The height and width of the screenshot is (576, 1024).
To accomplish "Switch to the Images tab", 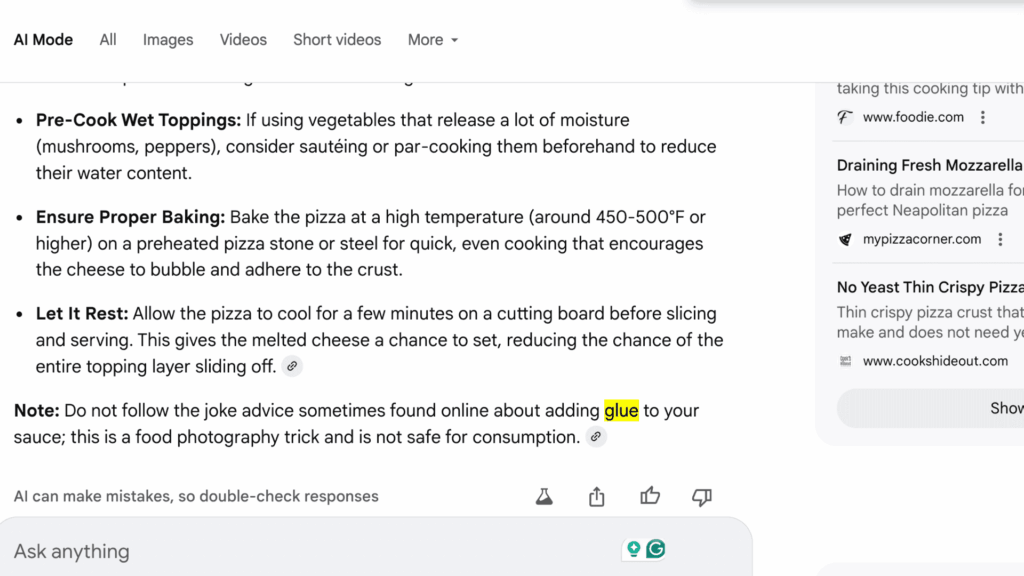I will click(x=167, y=40).
